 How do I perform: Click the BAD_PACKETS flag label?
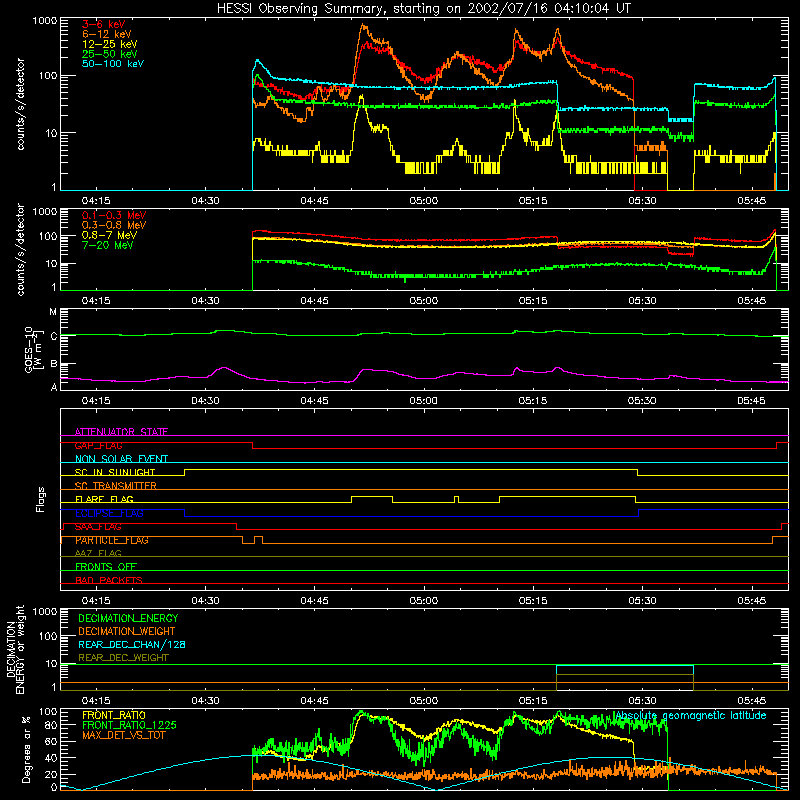pos(109,580)
